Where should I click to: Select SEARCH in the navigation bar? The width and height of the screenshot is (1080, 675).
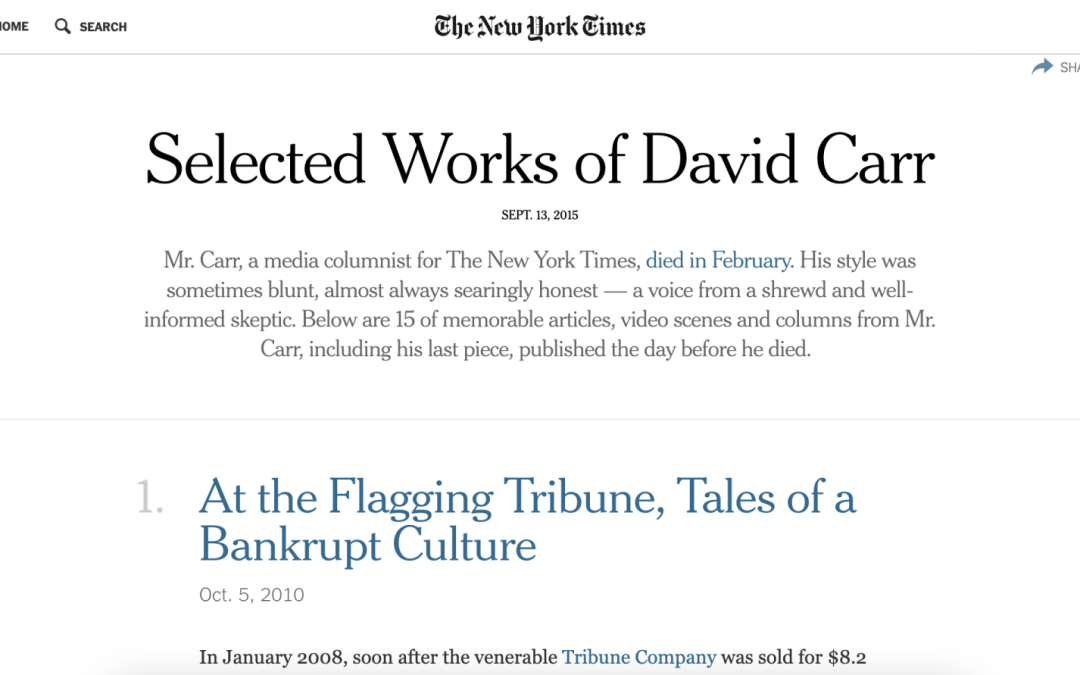103,27
